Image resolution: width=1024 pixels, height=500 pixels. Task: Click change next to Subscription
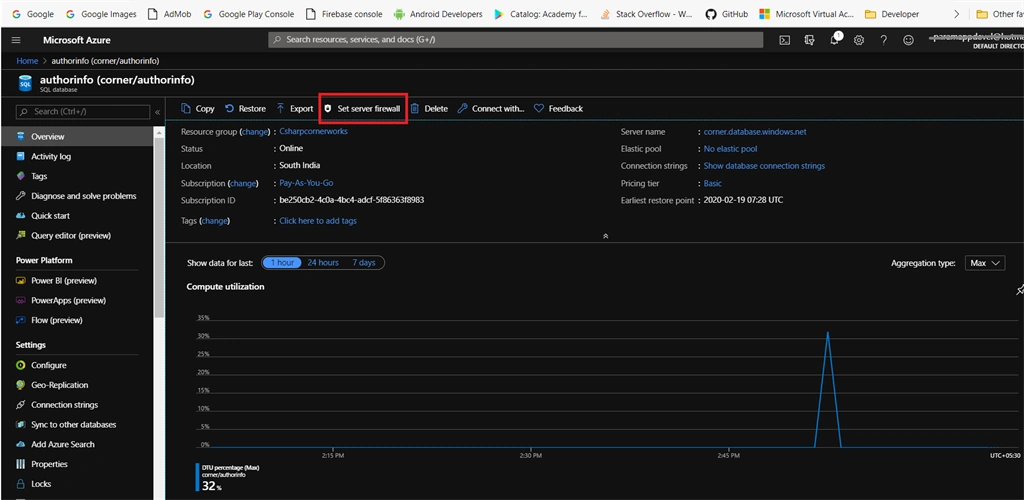point(244,183)
